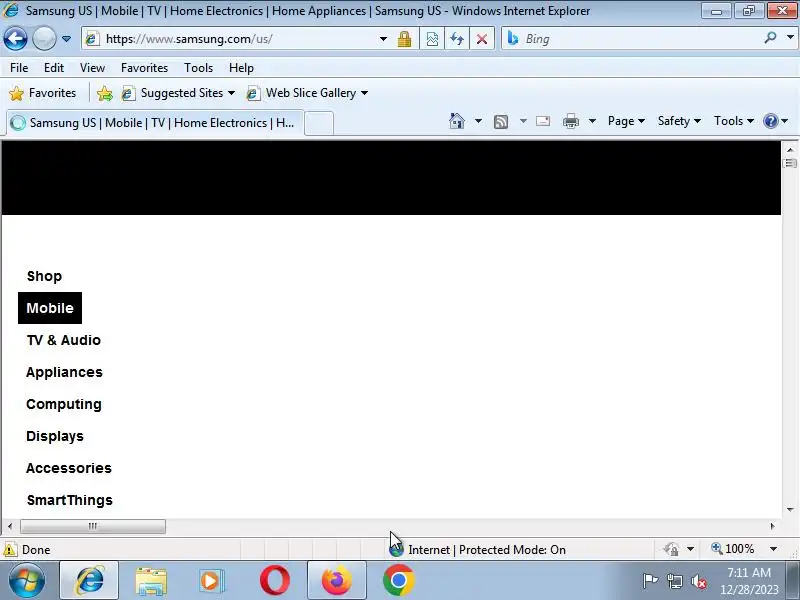Open the View menu
This screenshot has width=800, height=600.
92,68
